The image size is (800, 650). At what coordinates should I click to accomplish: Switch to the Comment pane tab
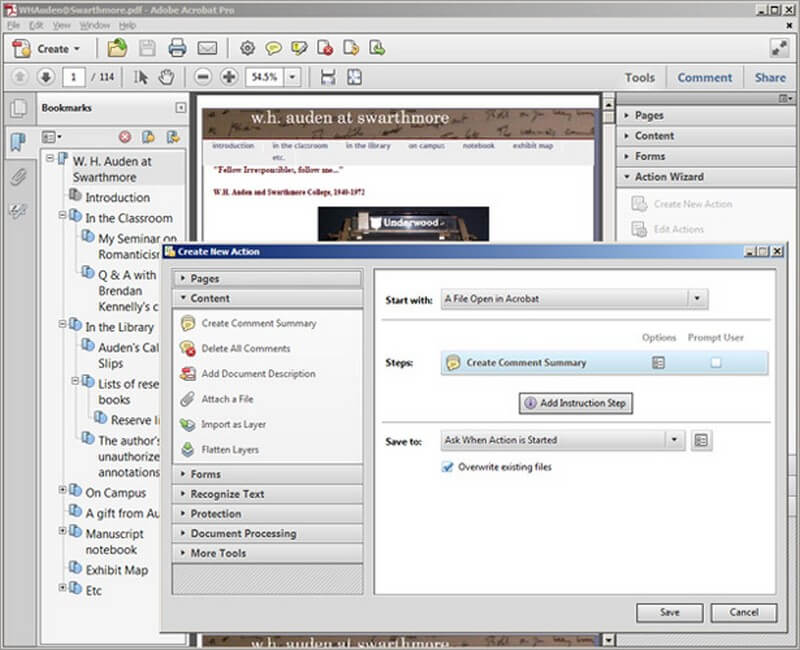point(705,78)
